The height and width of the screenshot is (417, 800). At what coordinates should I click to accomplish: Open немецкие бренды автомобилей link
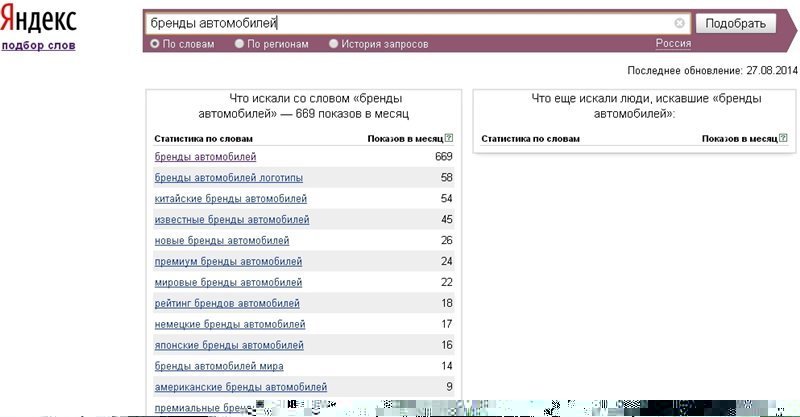click(230, 325)
